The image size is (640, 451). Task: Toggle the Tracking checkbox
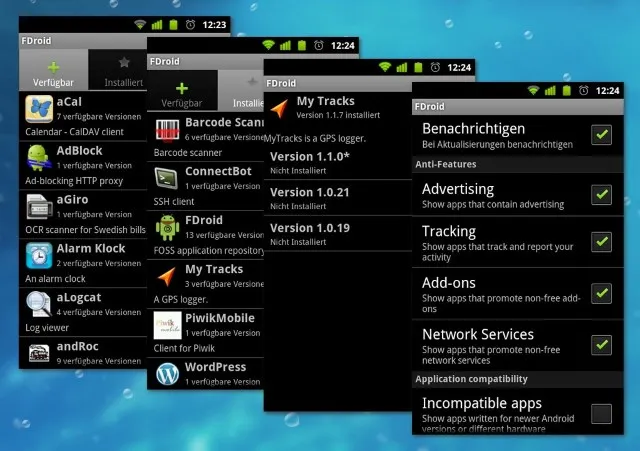point(601,242)
